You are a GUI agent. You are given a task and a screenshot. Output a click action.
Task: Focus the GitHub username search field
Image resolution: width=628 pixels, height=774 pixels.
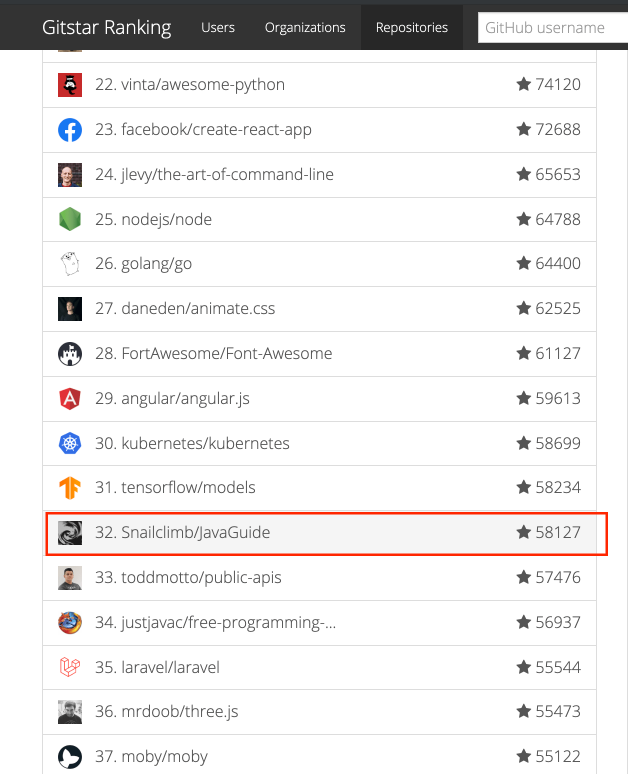(553, 28)
